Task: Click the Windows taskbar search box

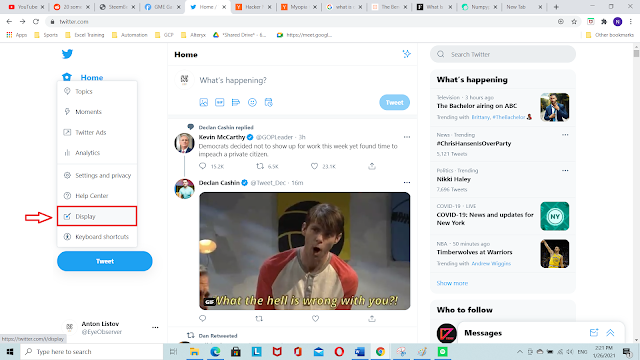Action: pyautogui.click(x=91, y=351)
